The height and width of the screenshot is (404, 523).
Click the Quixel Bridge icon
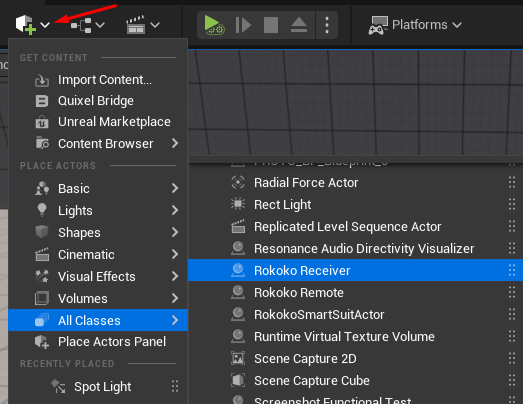click(x=42, y=101)
